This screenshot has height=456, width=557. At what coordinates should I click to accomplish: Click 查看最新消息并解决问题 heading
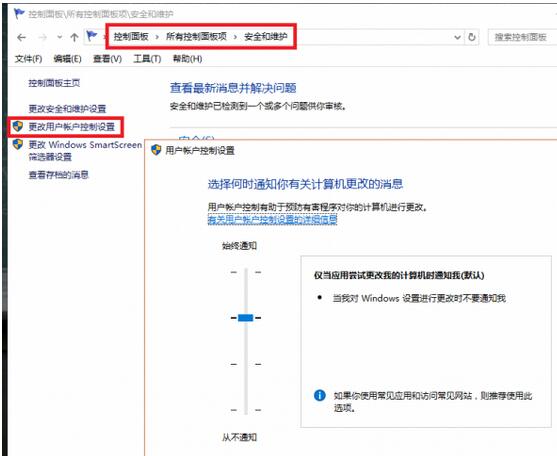(x=233, y=88)
